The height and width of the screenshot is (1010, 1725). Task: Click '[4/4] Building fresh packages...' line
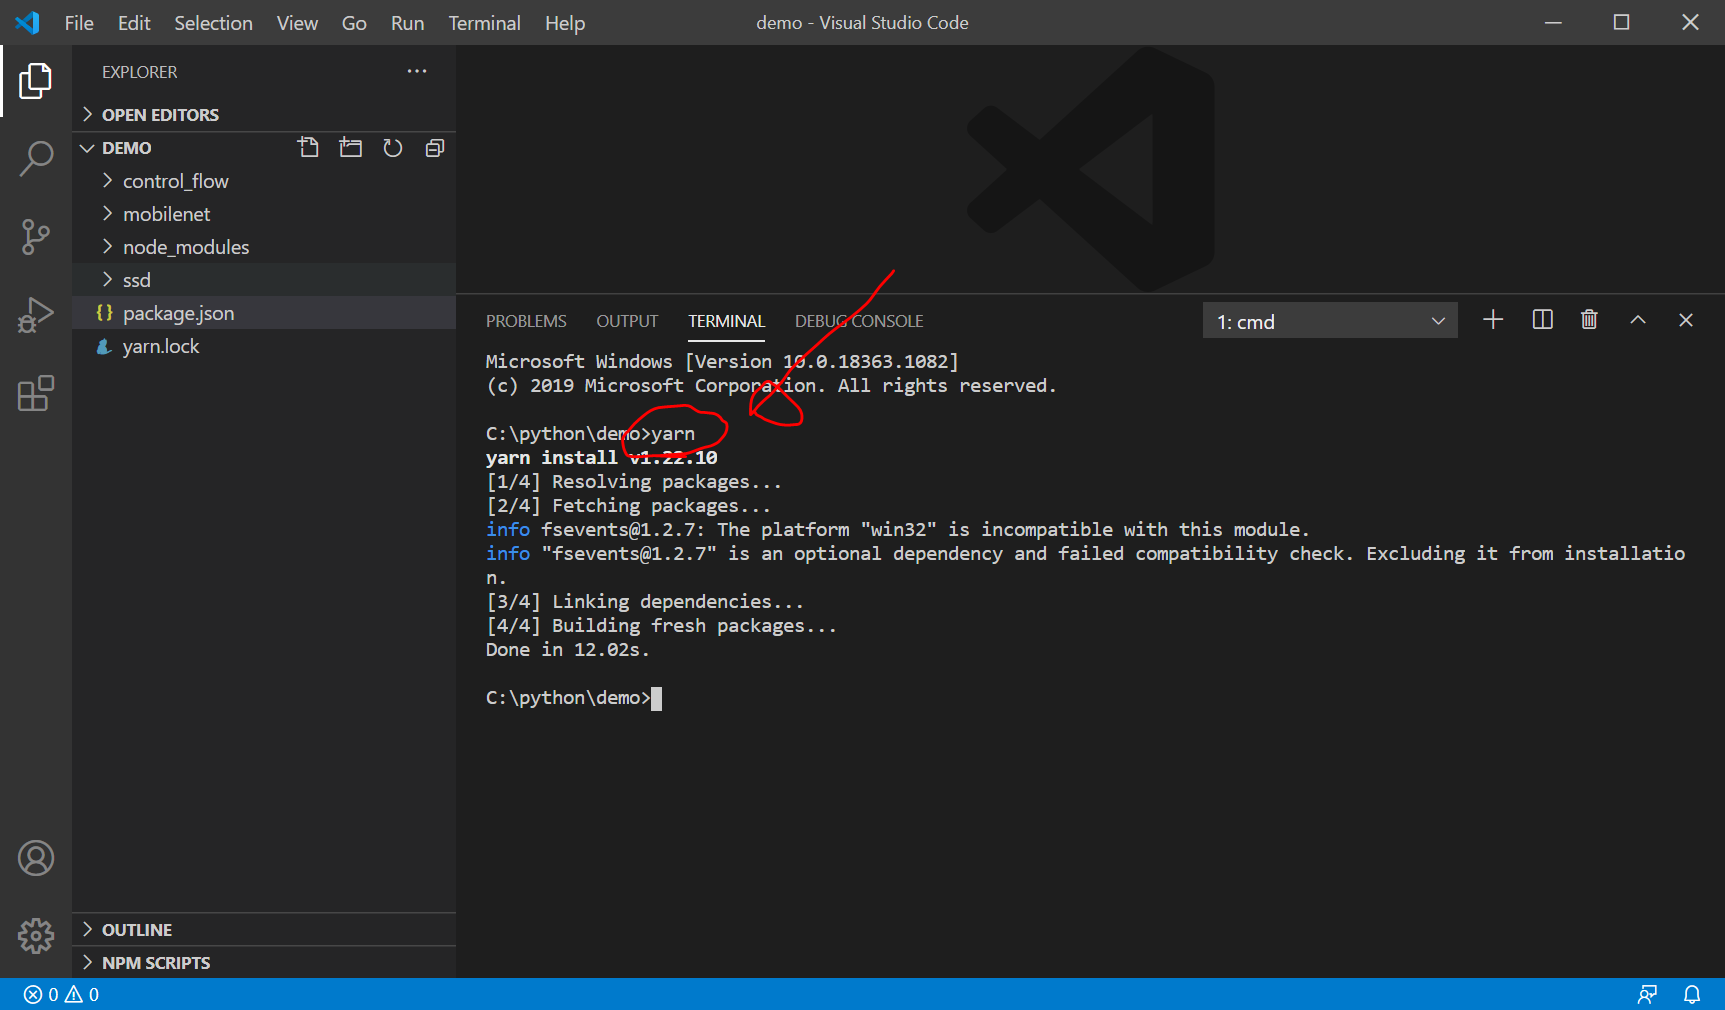pyautogui.click(x=661, y=626)
